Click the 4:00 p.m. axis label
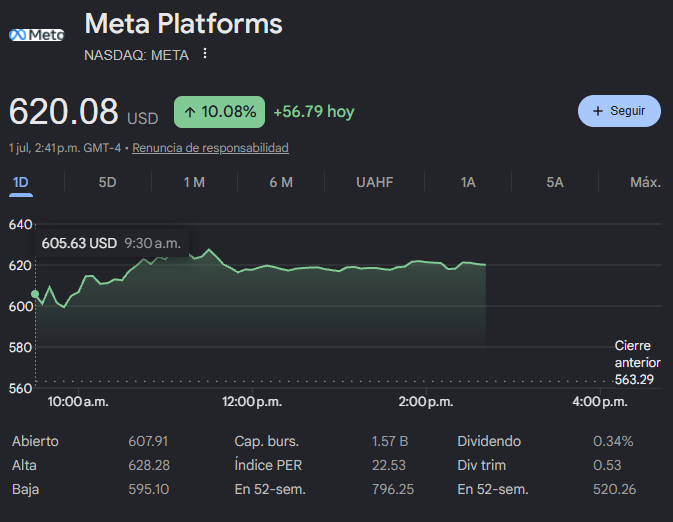 pos(600,402)
